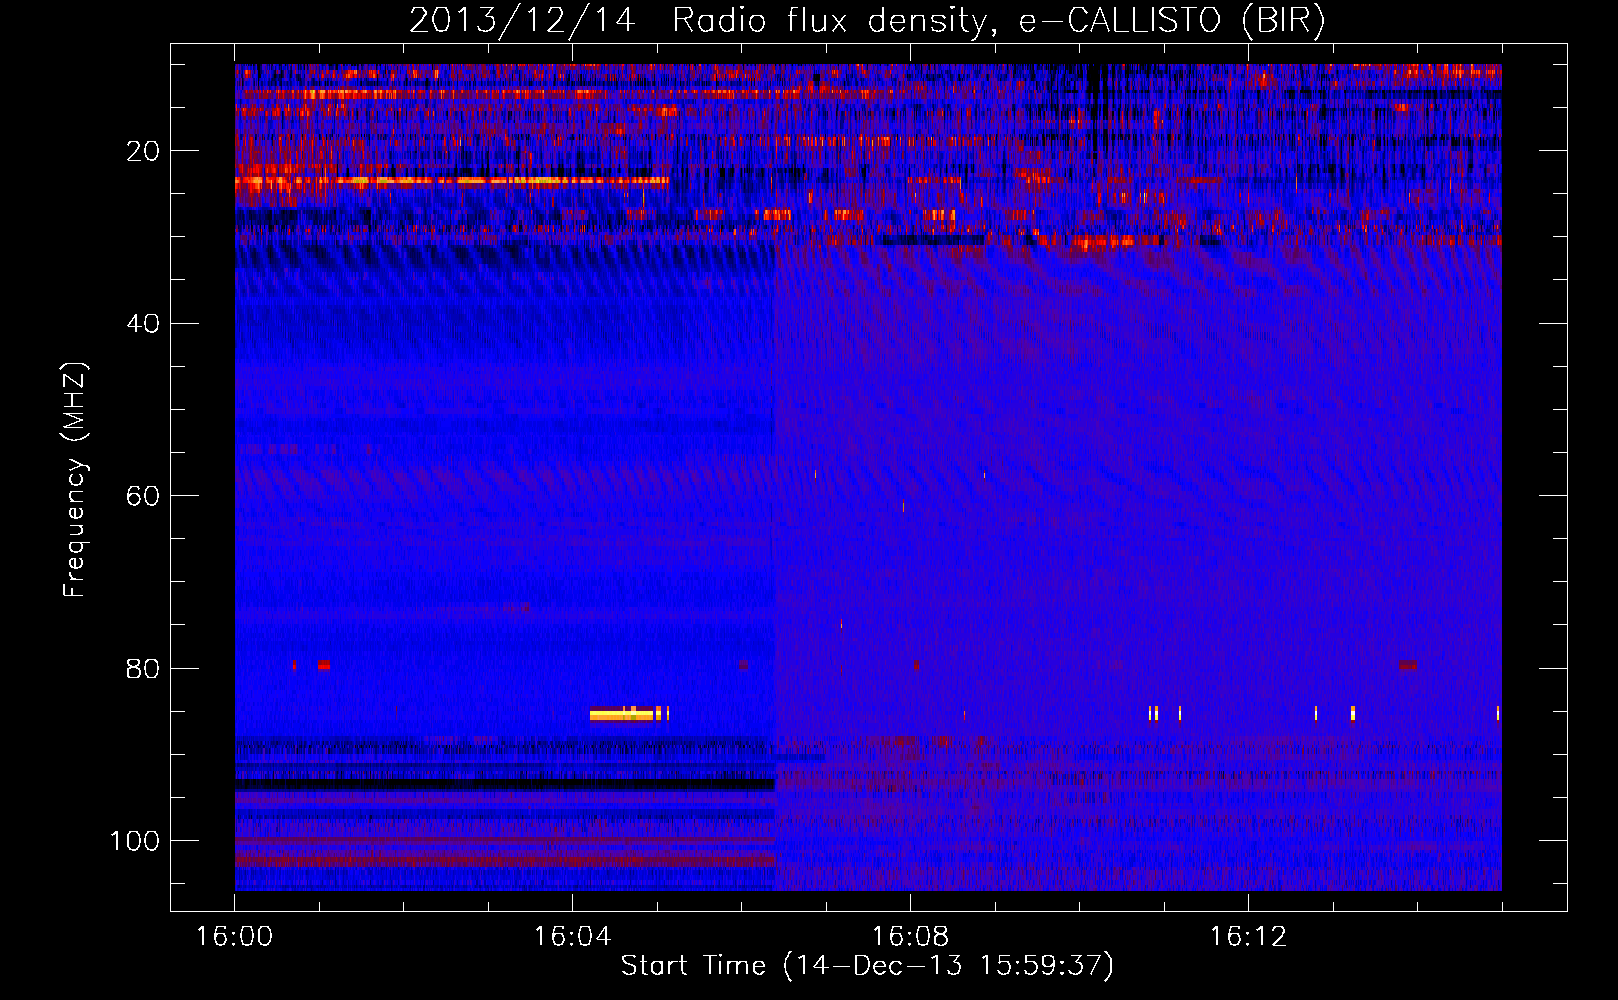The width and height of the screenshot is (1618, 1000).
Task: Click the bright yellow emission band near 23 MHz
Action: [452, 181]
